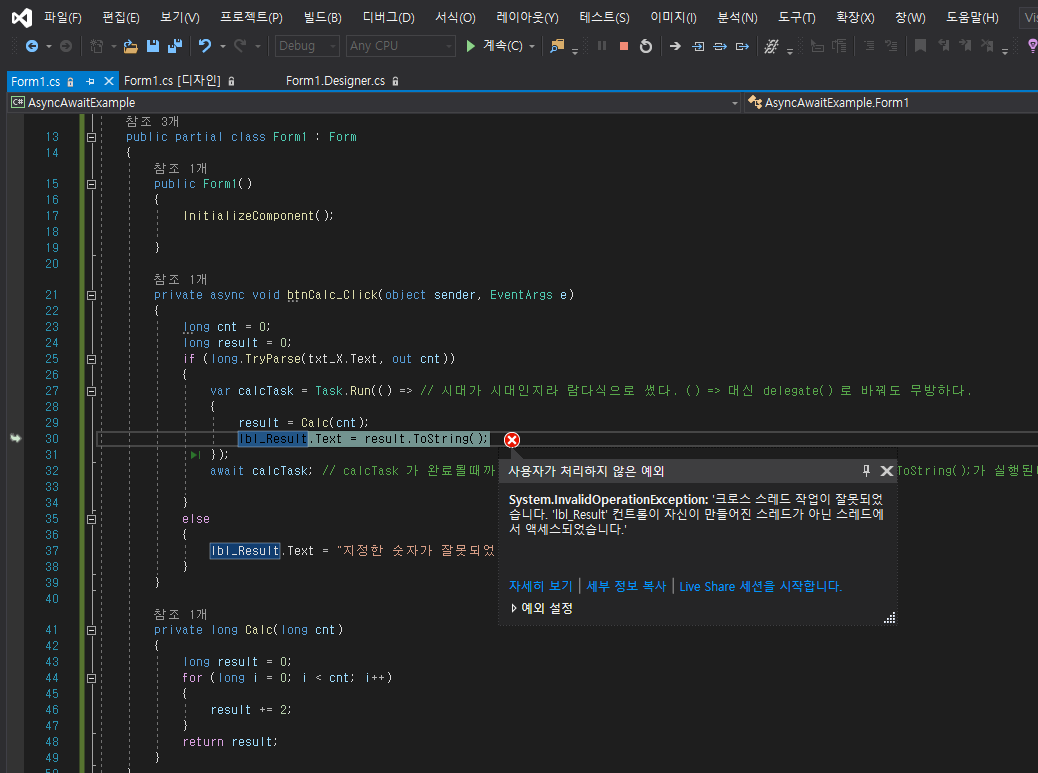
Task: Open the 분석(N) menu
Action: click(x=737, y=17)
